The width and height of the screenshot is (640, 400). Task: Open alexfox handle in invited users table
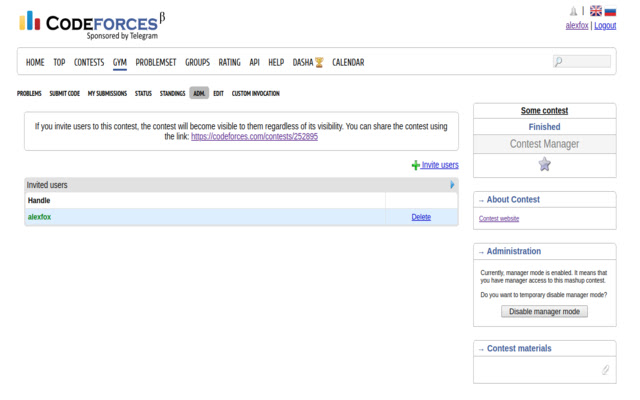(x=39, y=217)
